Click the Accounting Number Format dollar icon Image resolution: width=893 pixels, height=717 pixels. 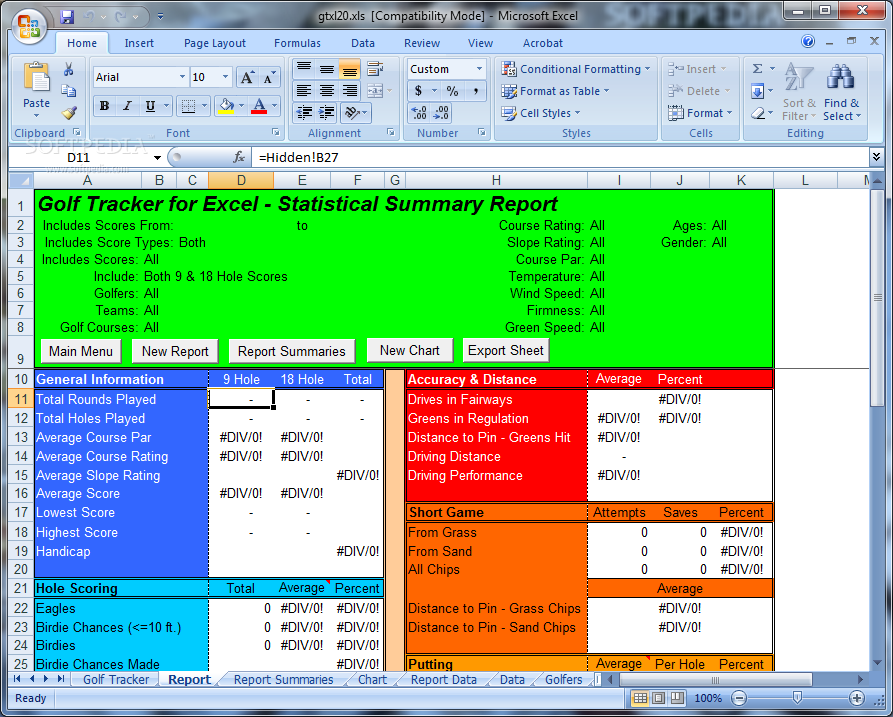[419, 91]
